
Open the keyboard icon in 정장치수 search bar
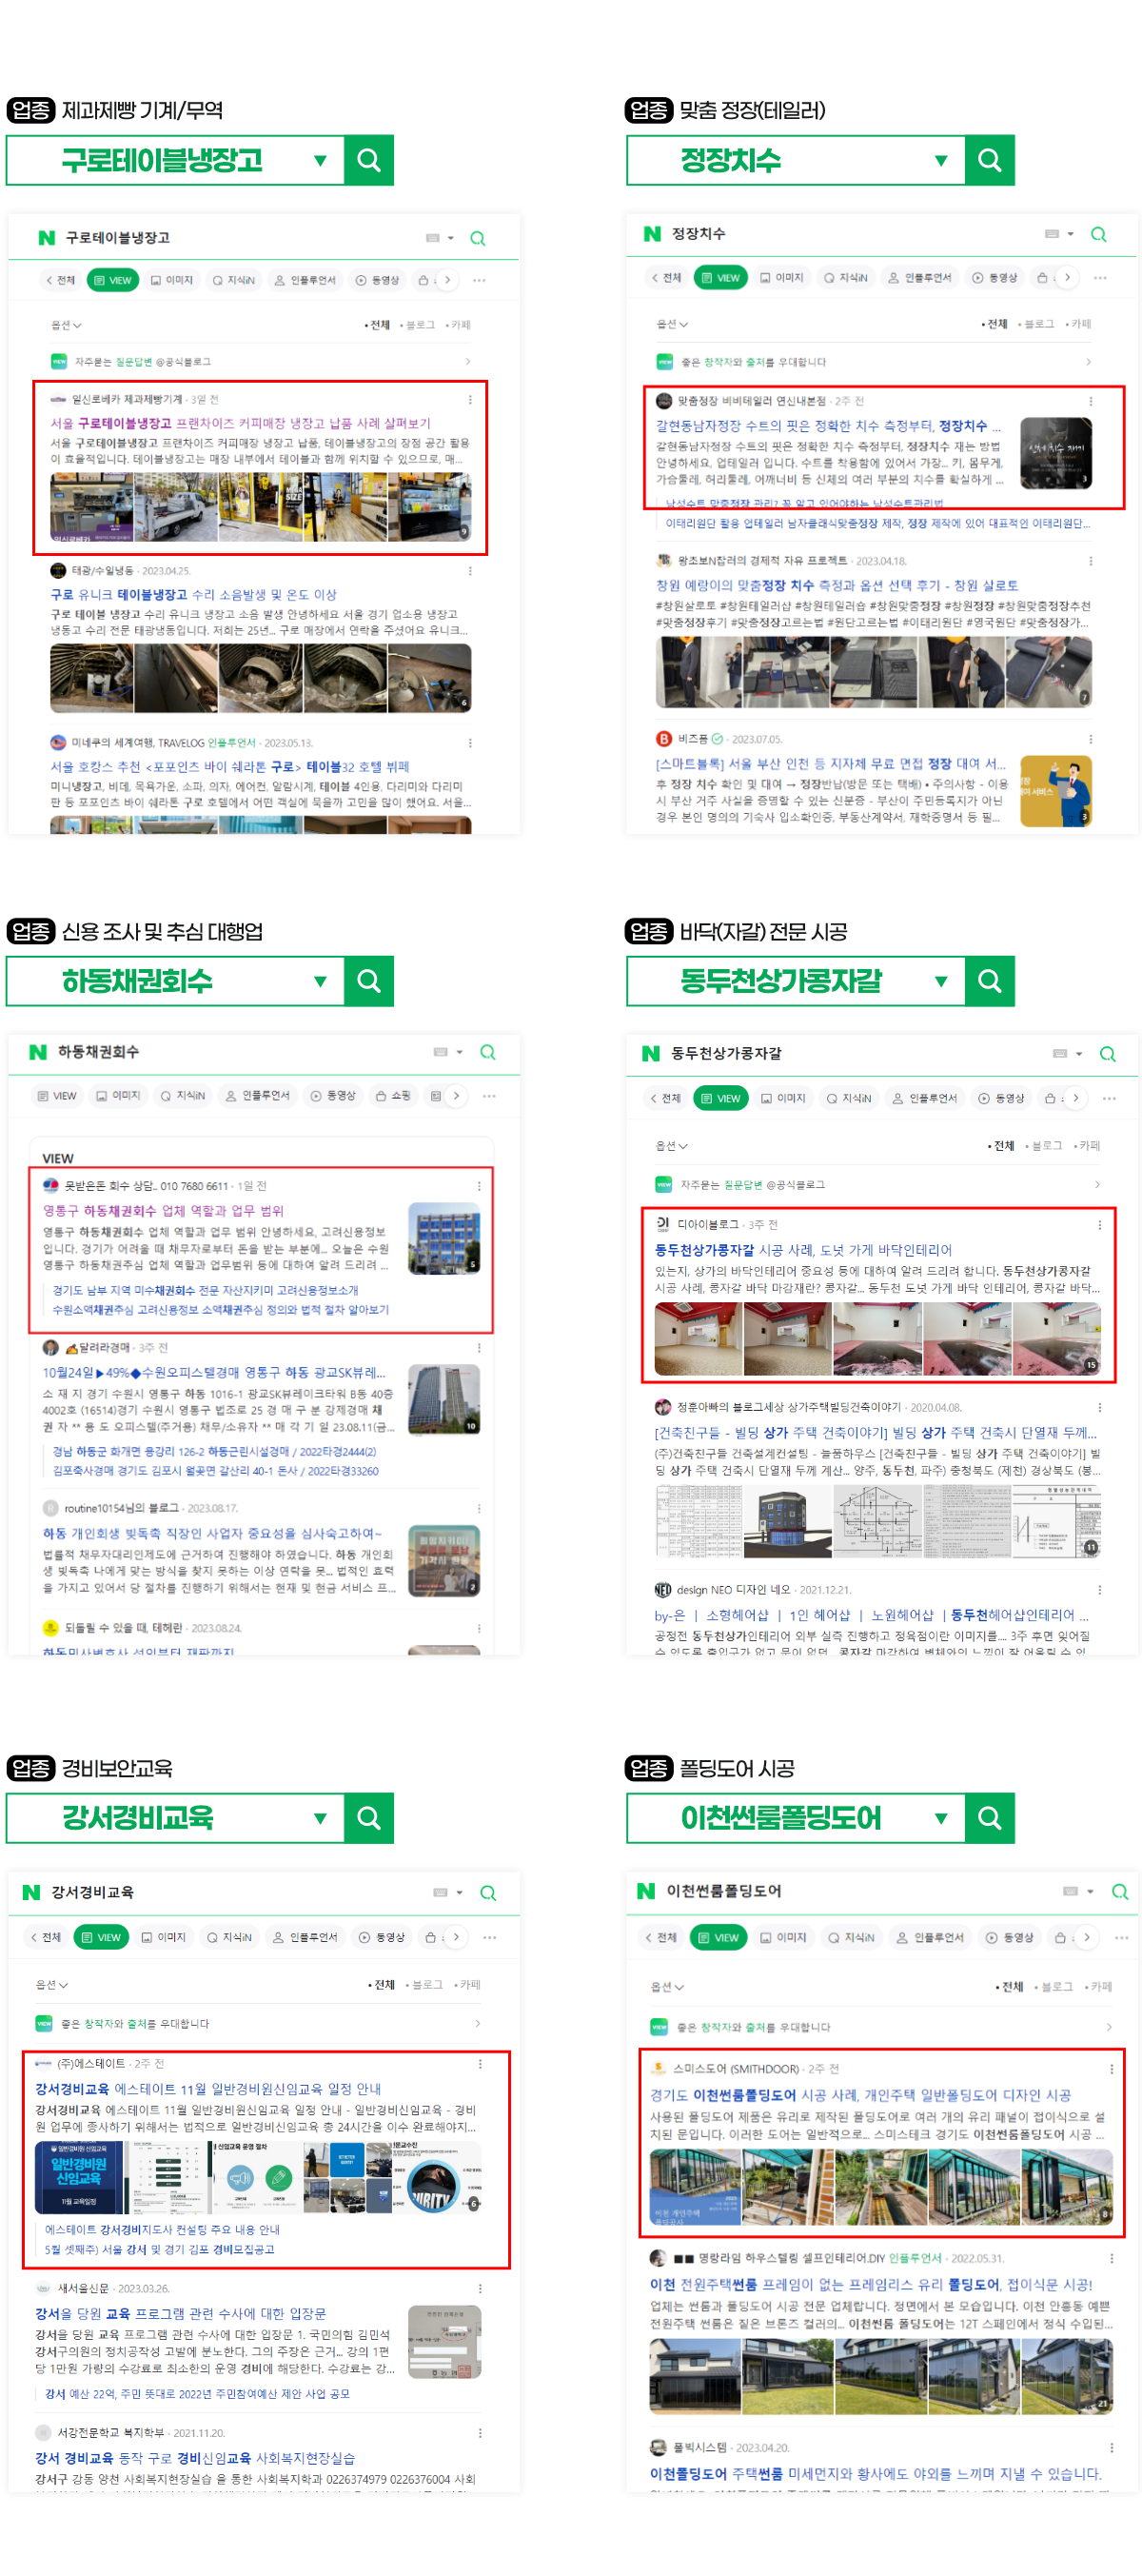(x=1052, y=234)
